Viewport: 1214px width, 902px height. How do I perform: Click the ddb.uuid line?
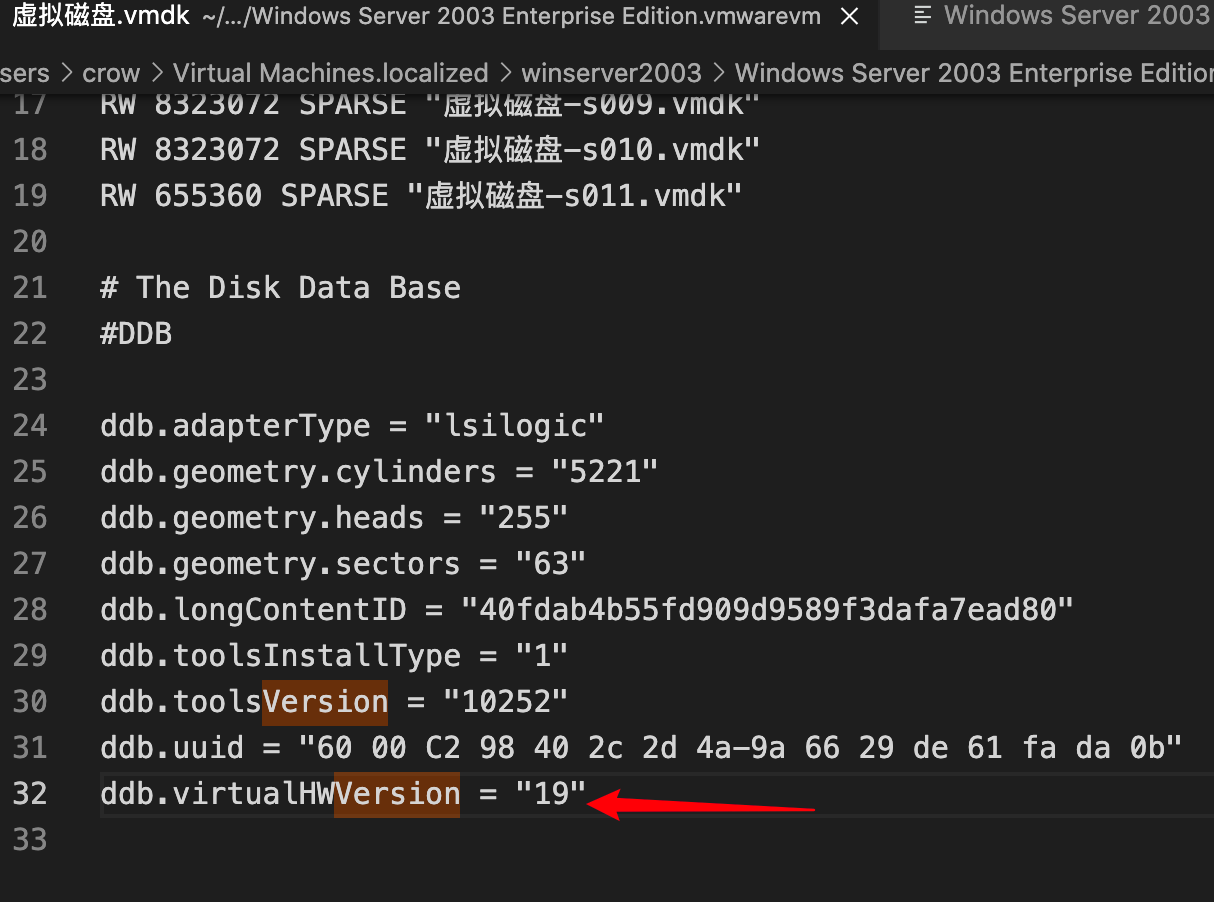pyautogui.click(x=641, y=747)
